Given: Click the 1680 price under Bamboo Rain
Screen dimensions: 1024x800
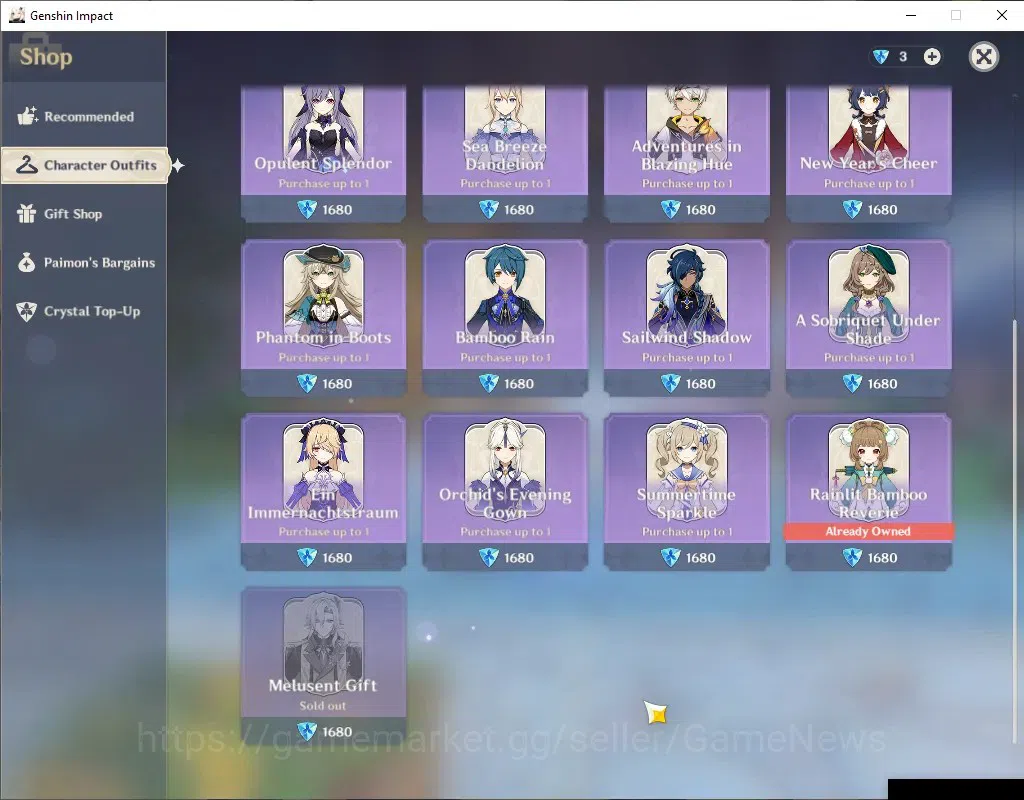Looking at the screenshot, I should tap(505, 383).
